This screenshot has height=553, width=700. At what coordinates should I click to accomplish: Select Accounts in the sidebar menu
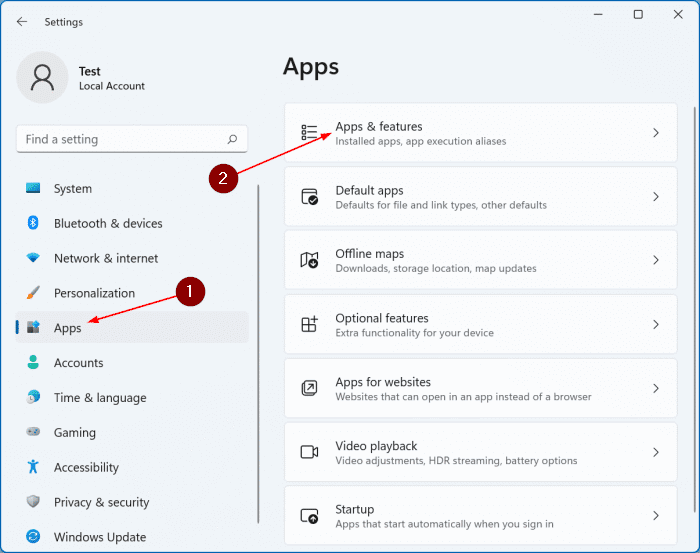click(79, 363)
